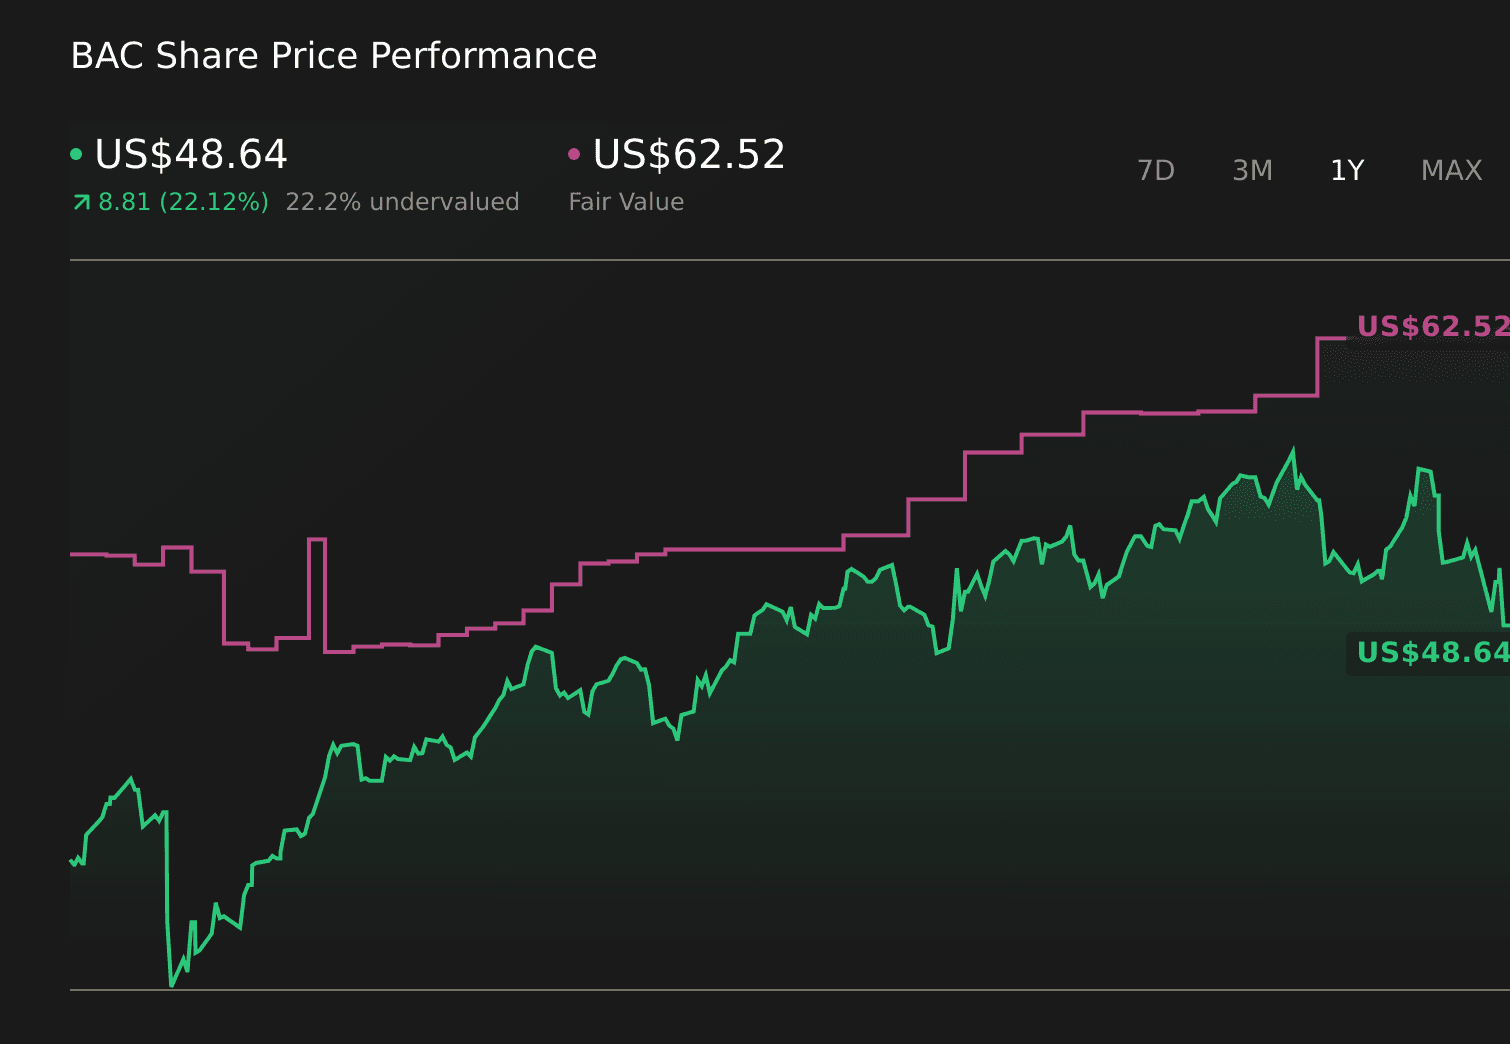This screenshot has height=1044, width=1510.
Task: Click the pink fair value legend dot
Action: click(574, 154)
